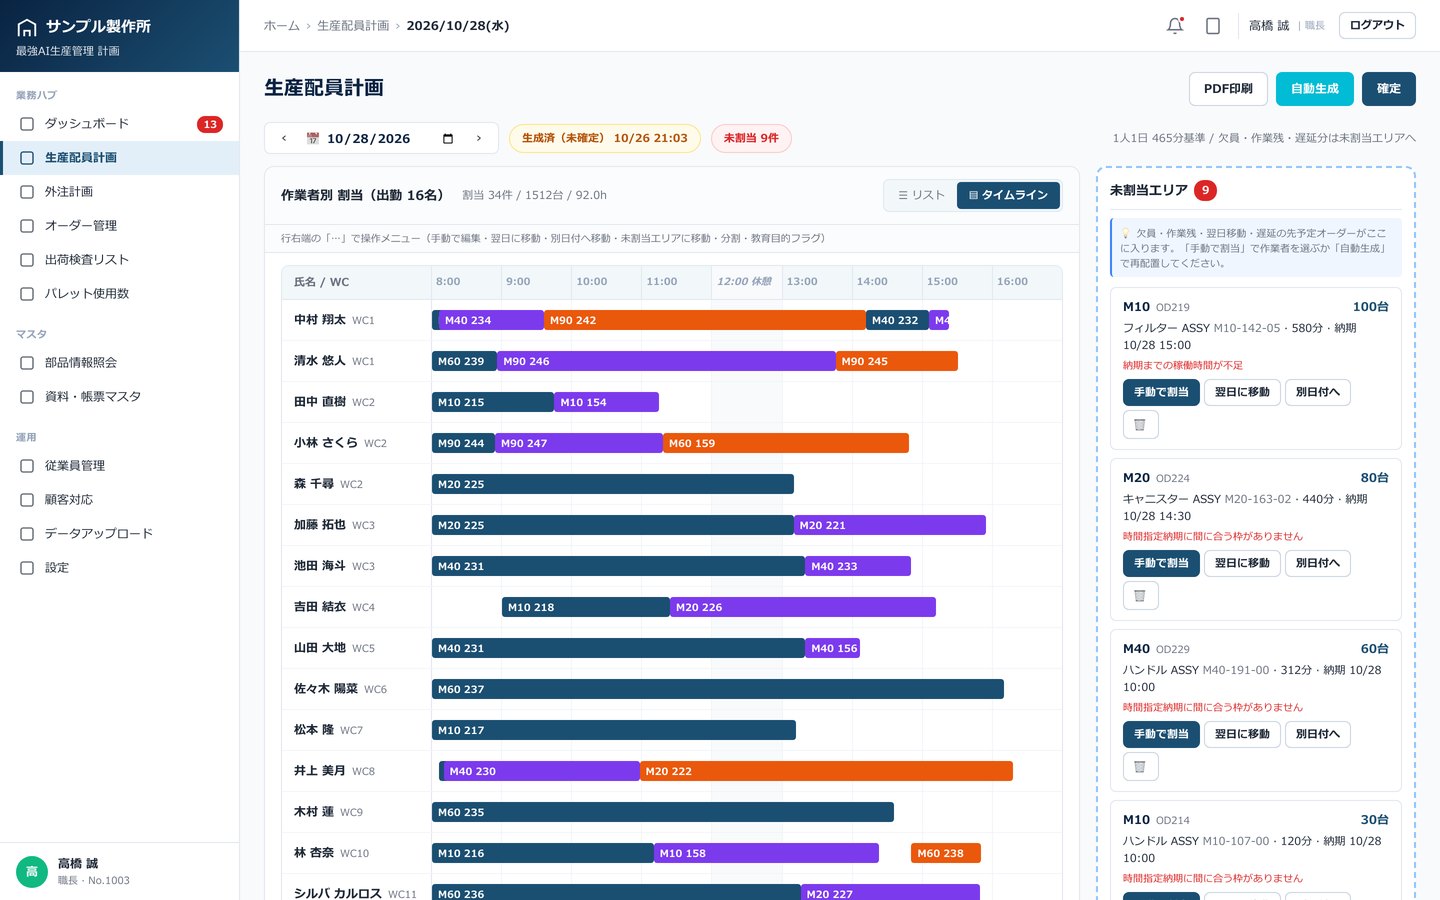The width and height of the screenshot is (1440, 900).
Task: Select the orange M20 222 bar for 井上 美月
Action: click(826, 771)
